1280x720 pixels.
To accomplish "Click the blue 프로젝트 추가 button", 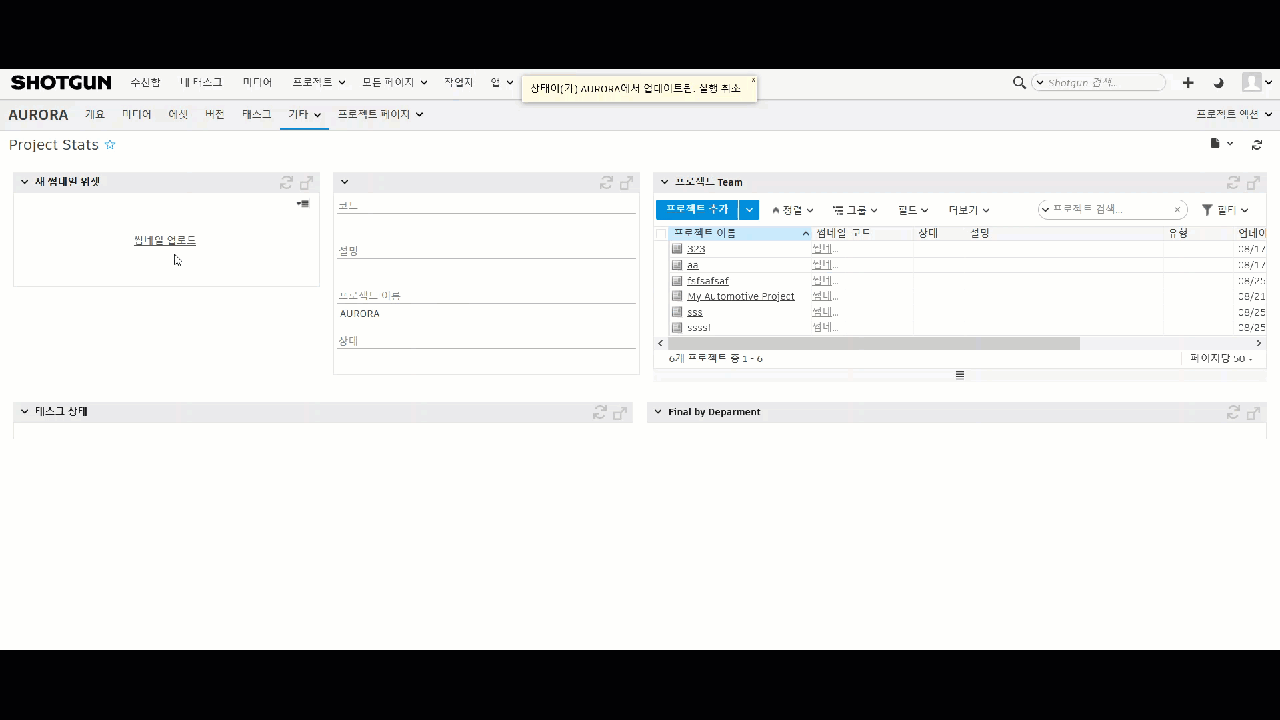I will [697, 210].
